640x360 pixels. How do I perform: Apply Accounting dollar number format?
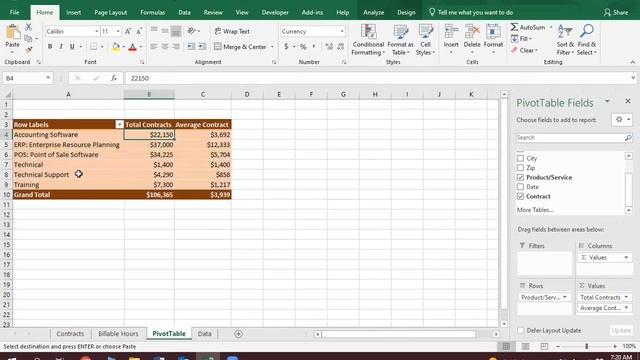pos(286,47)
